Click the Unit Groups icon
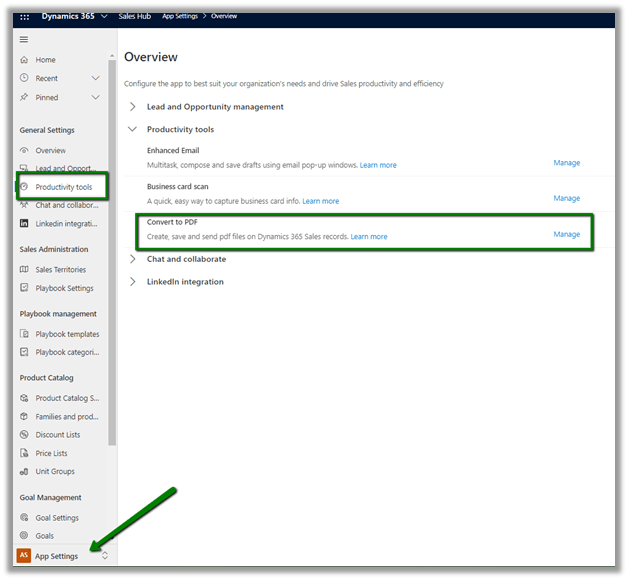The width and height of the screenshot is (628, 580). pos(24,471)
